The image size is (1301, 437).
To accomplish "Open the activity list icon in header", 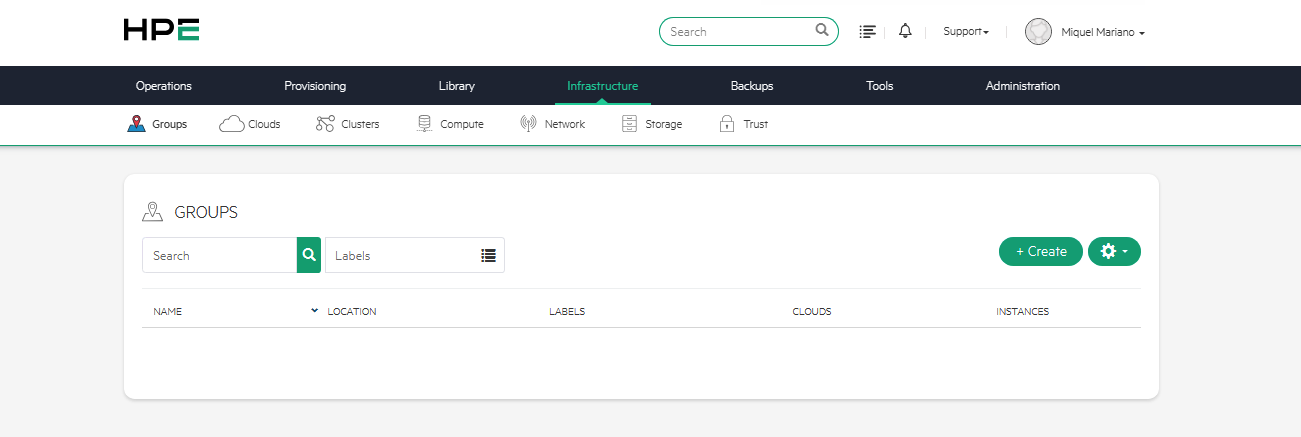I will click(868, 32).
